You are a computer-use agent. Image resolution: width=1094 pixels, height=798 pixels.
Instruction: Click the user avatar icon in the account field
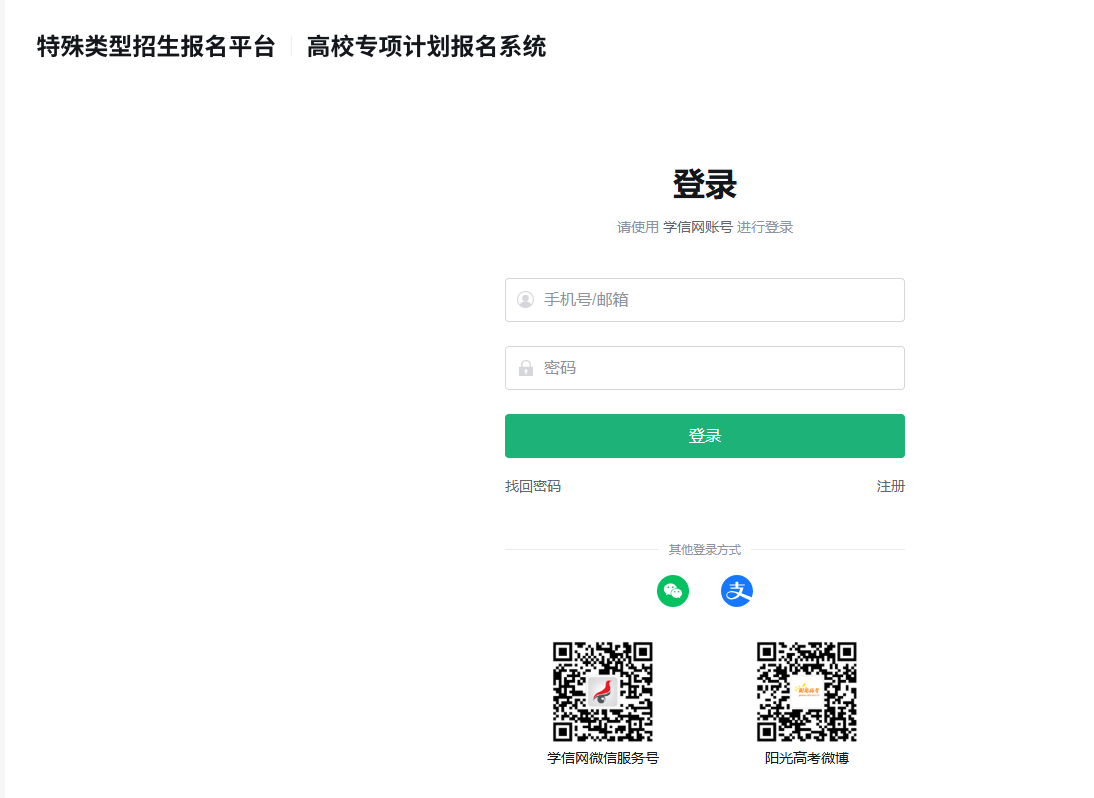[525, 300]
